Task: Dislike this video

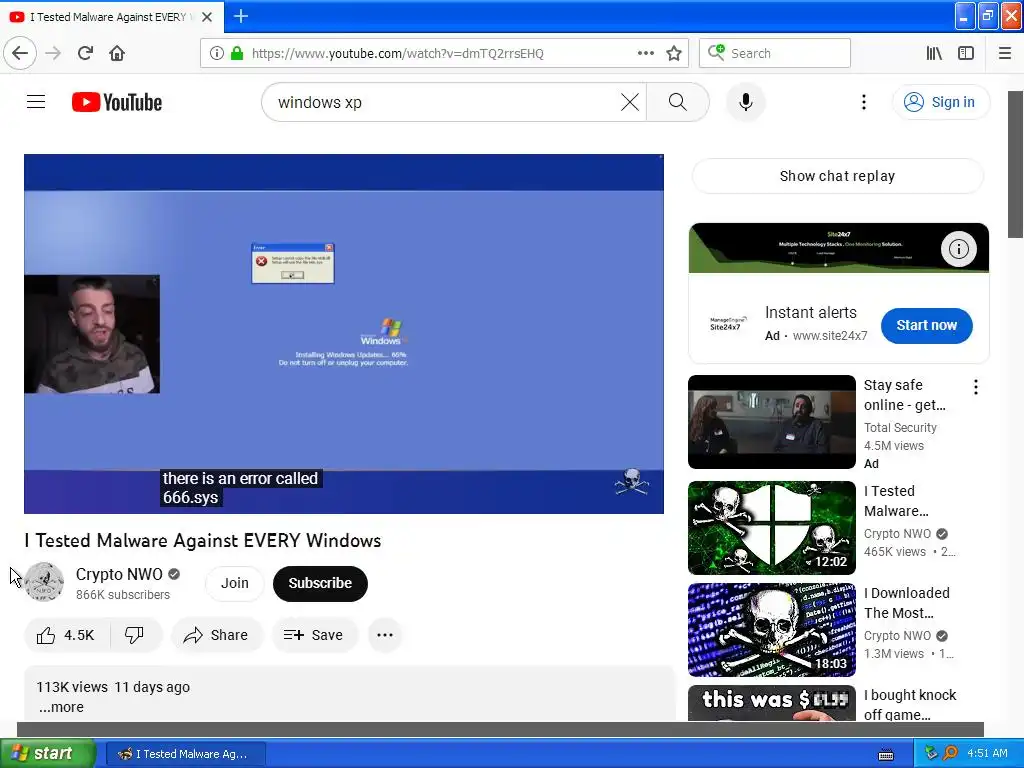Action: [x=135, y=635]
